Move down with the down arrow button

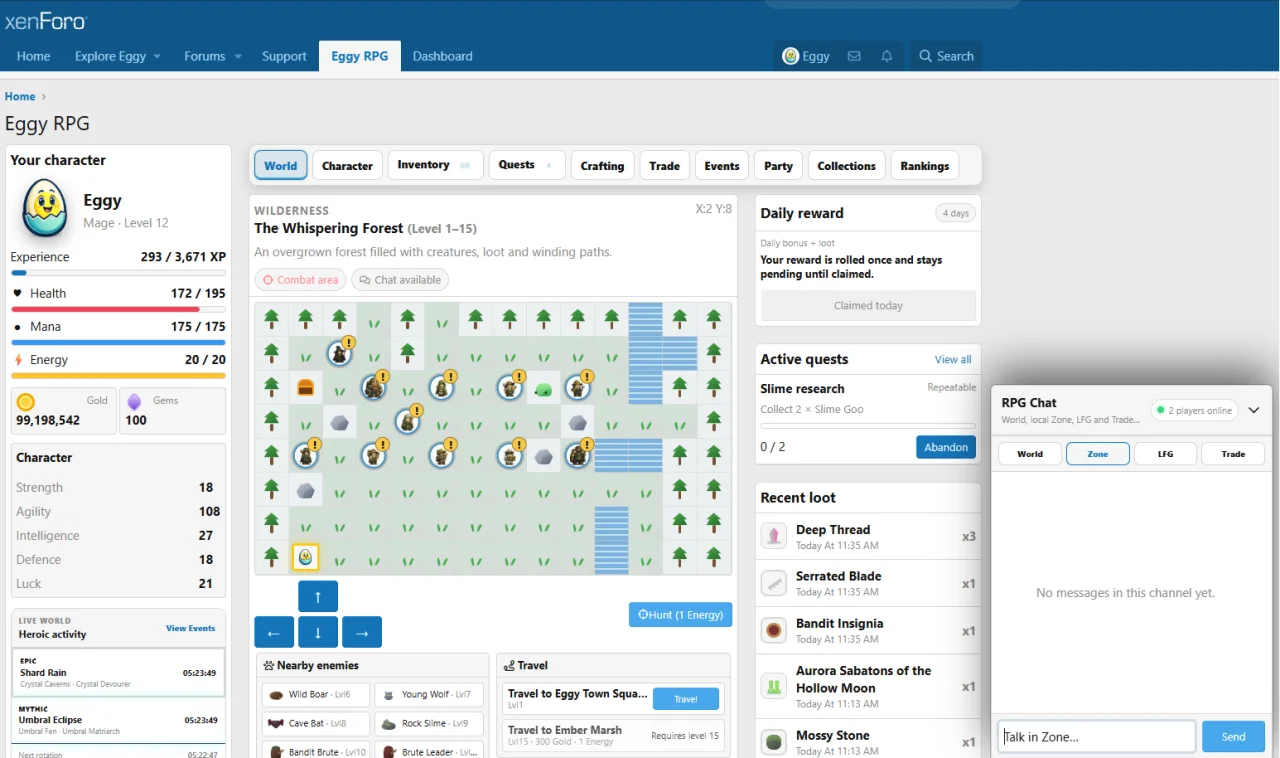click(318, 632)
